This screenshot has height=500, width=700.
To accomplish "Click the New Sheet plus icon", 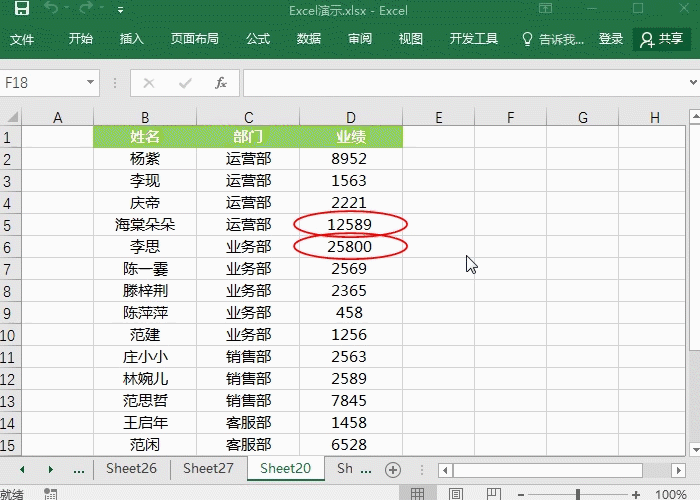I will click(393, 469).
